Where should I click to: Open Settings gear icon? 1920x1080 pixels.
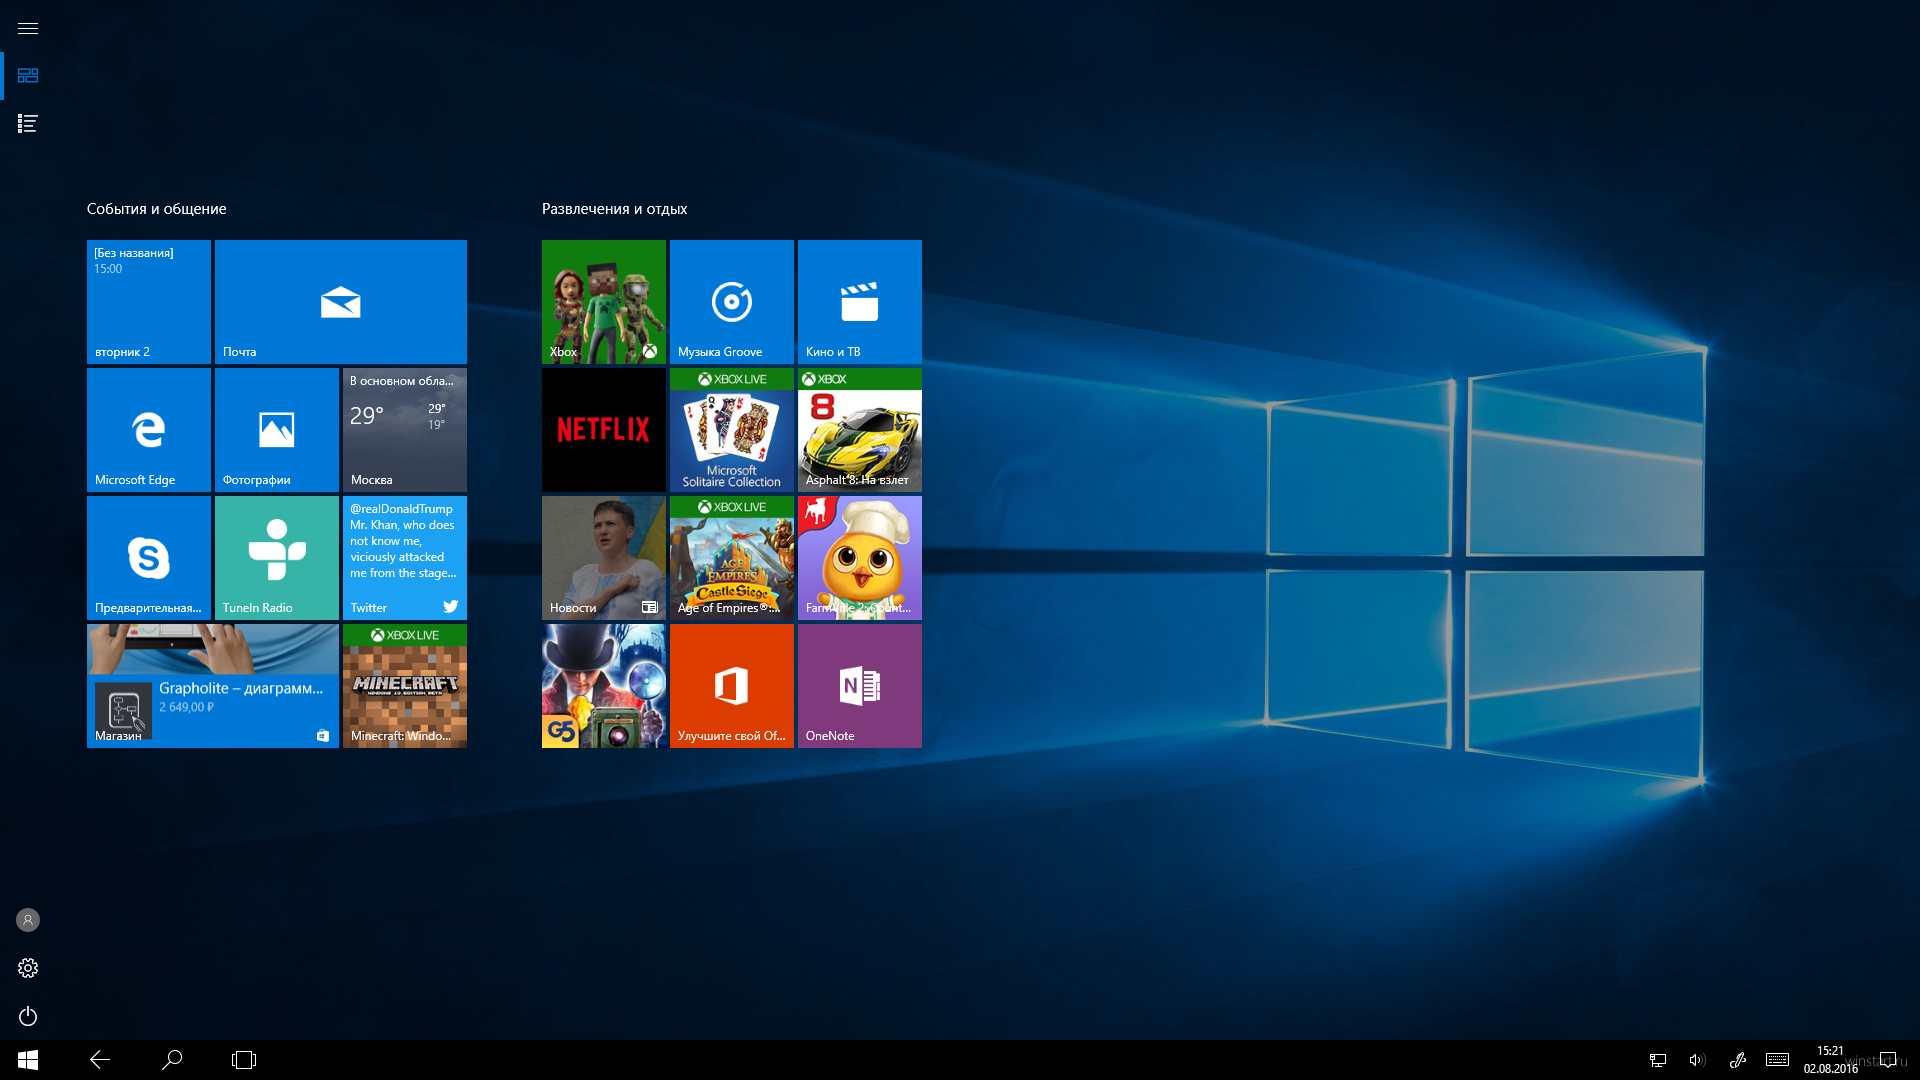coord(28,968)
